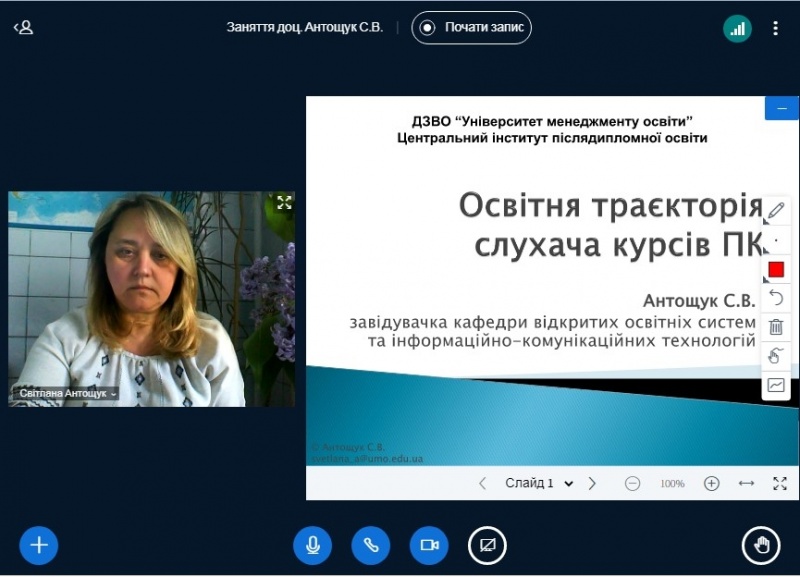Toggle the webcam sharing button
The width and height of the screenshot is (800, 577).
(429, 545)
